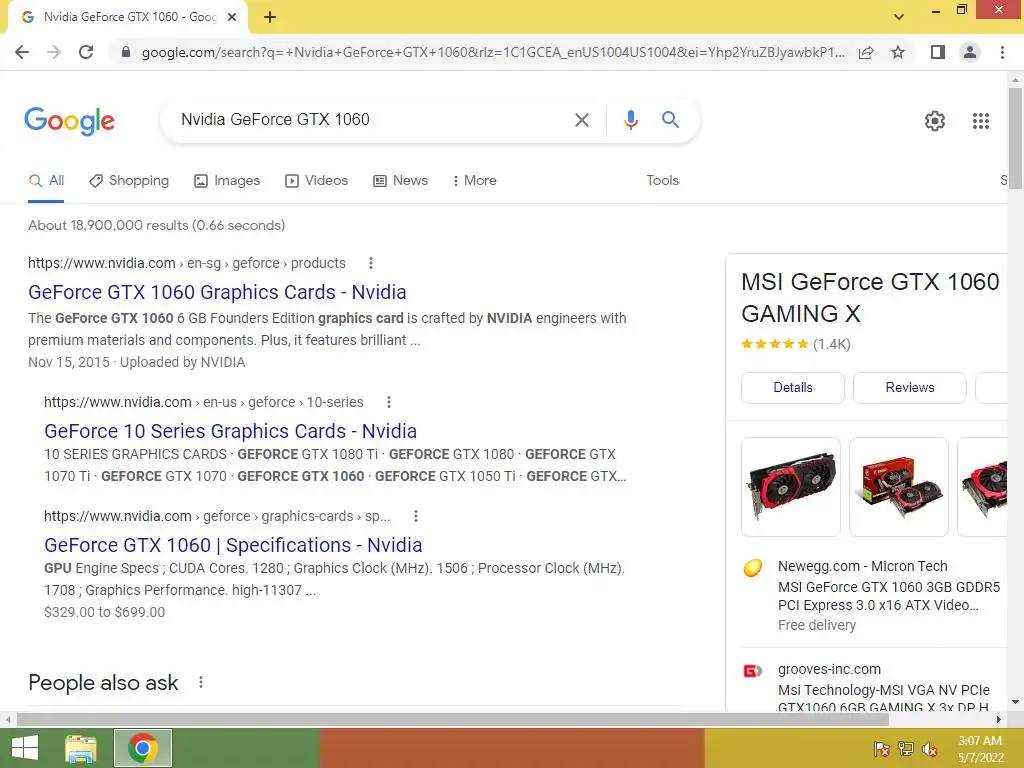Viewport: 1024px width, 768px height.
Task: Open the Google apps grid
Action: (x=981, y=121)
